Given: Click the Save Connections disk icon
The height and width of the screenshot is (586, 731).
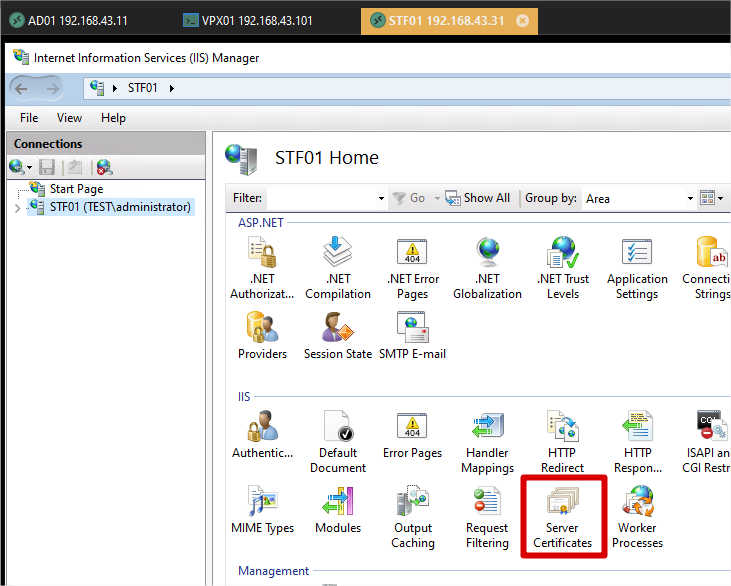Looking at the screenshot, I should coord(47,167).
